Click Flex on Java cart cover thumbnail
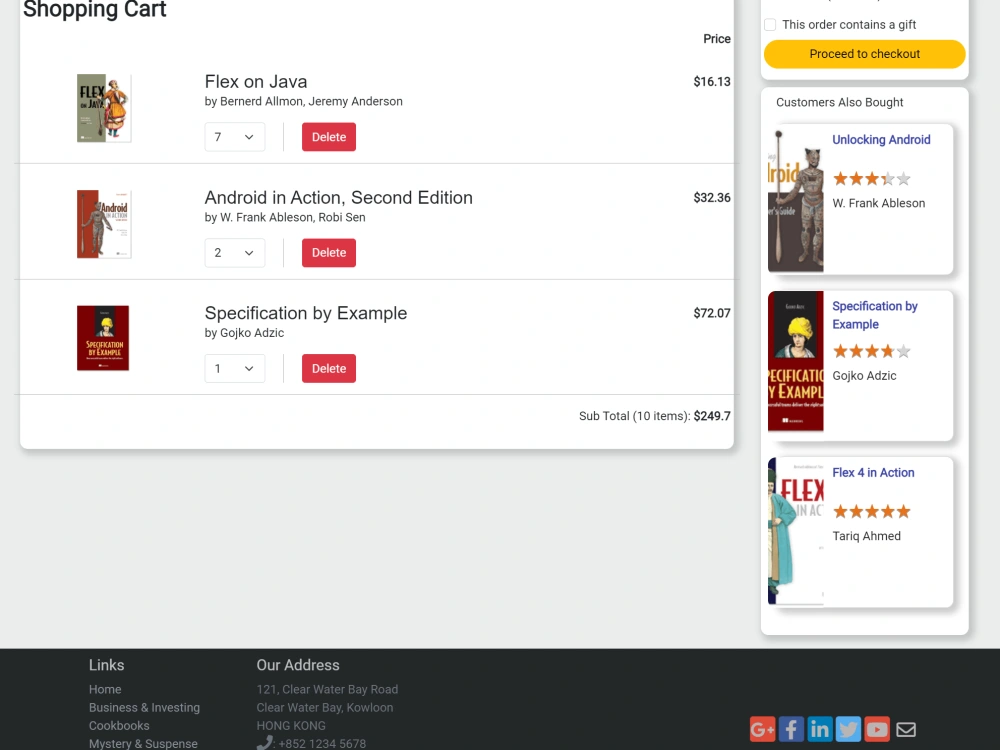Screen dimensions: 1000x750 click(x=104, y=108)
